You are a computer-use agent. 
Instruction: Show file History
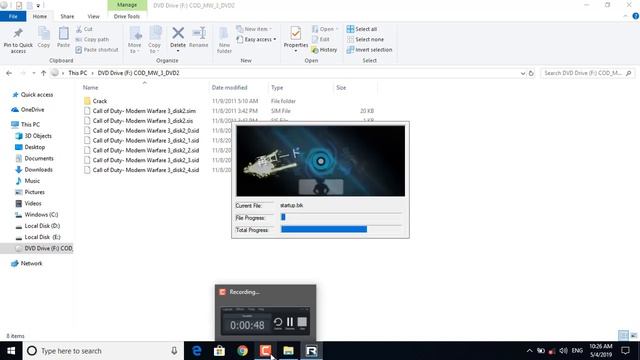tap(324, 49)
